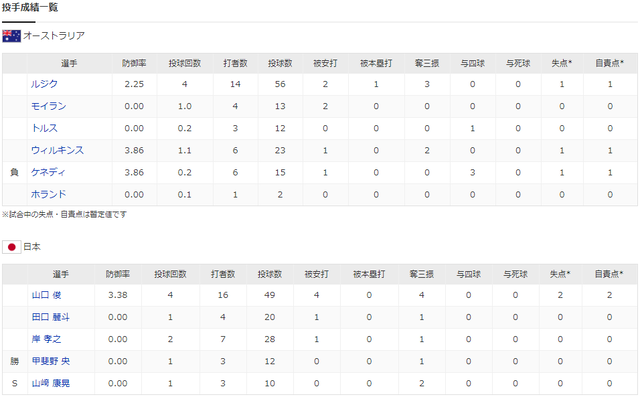640x397 pixels.
Task: Select the 投手成績一覧 section heading
Action: point(30,7)
